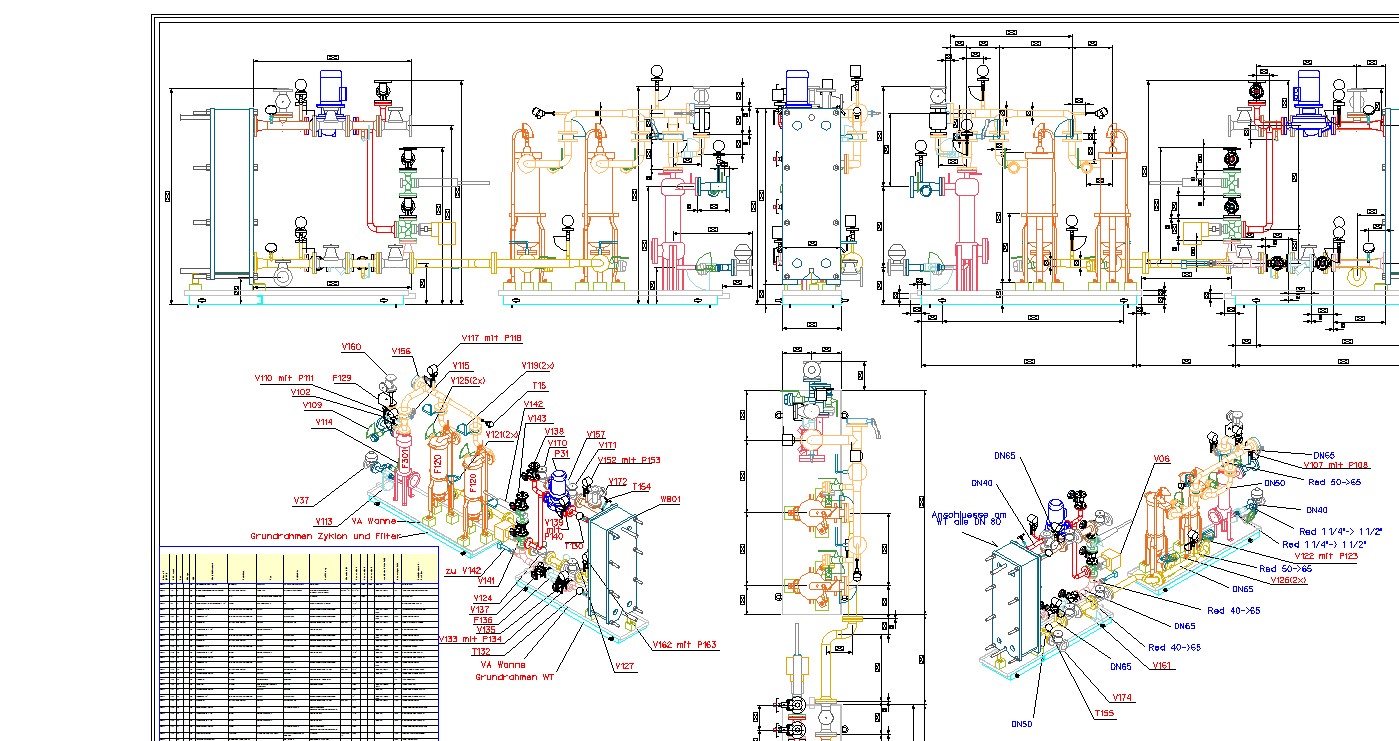Select the V174 callout text
The image size is (1399, 741).
[x=1122, y=696]
